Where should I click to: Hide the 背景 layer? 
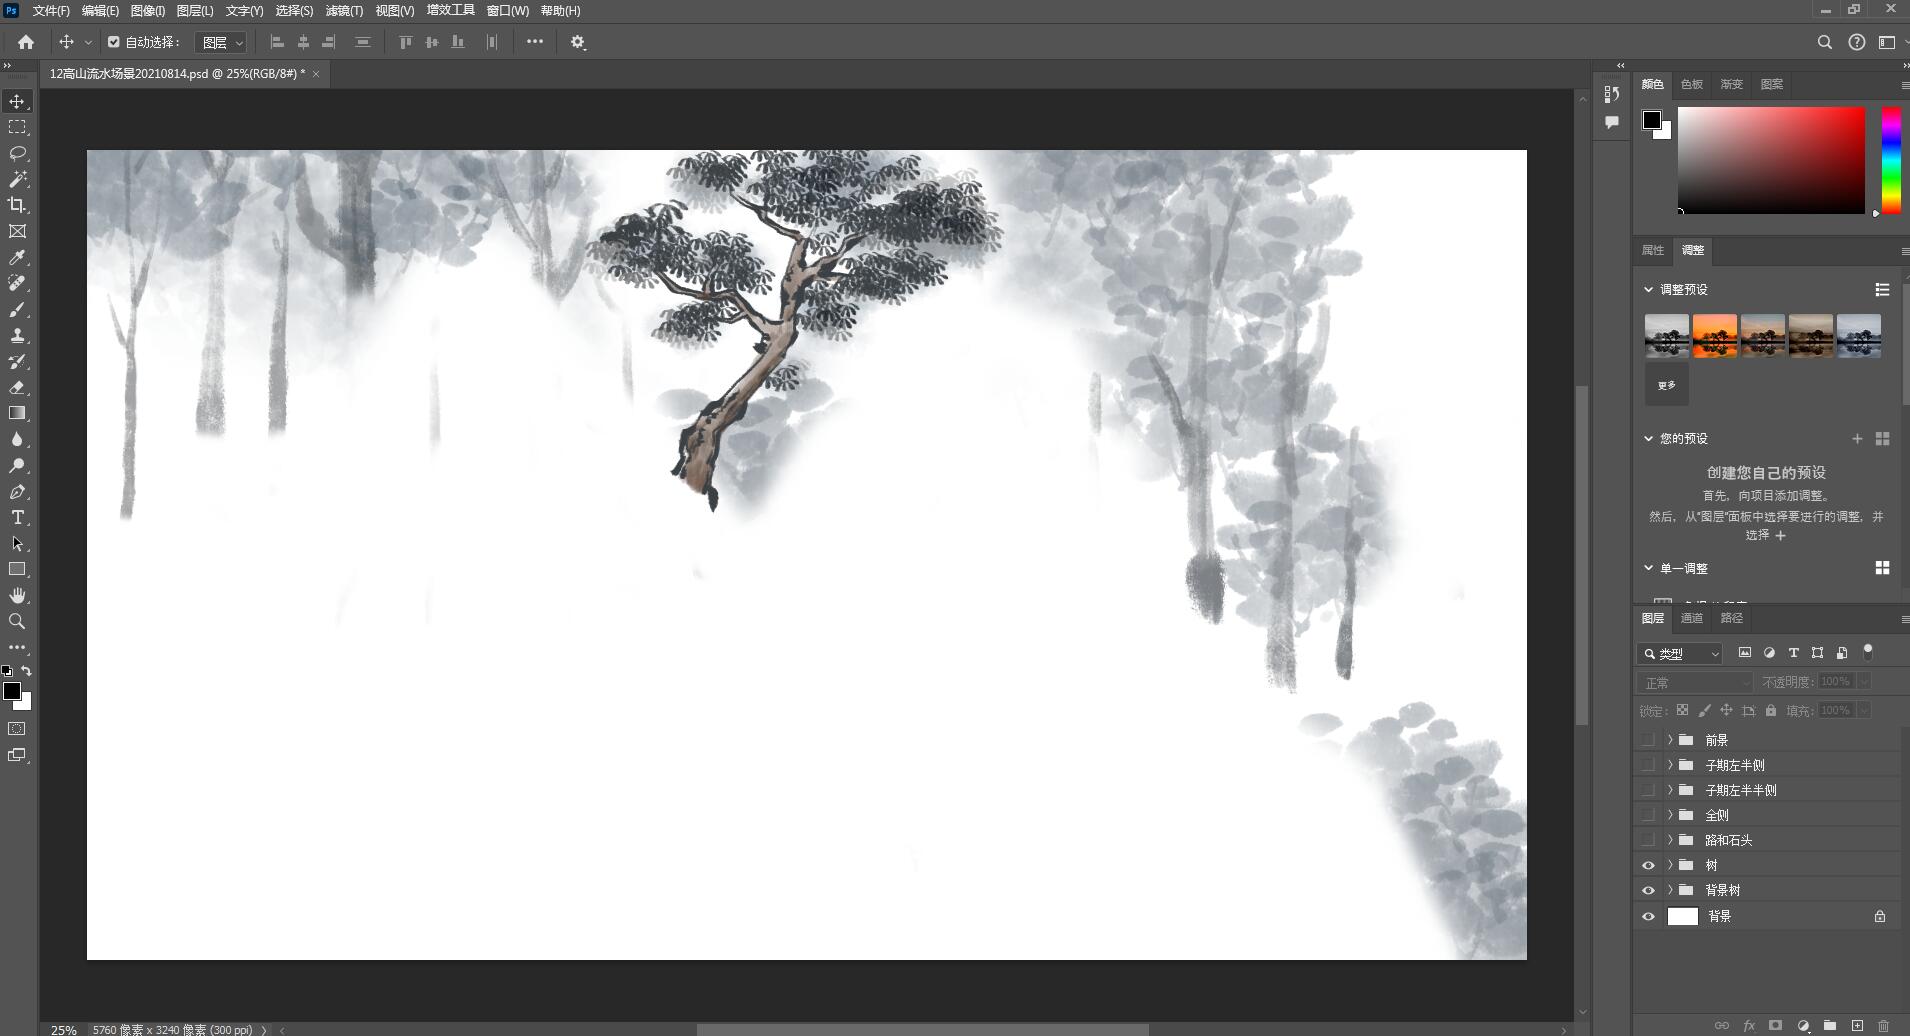pos(1648,916)
